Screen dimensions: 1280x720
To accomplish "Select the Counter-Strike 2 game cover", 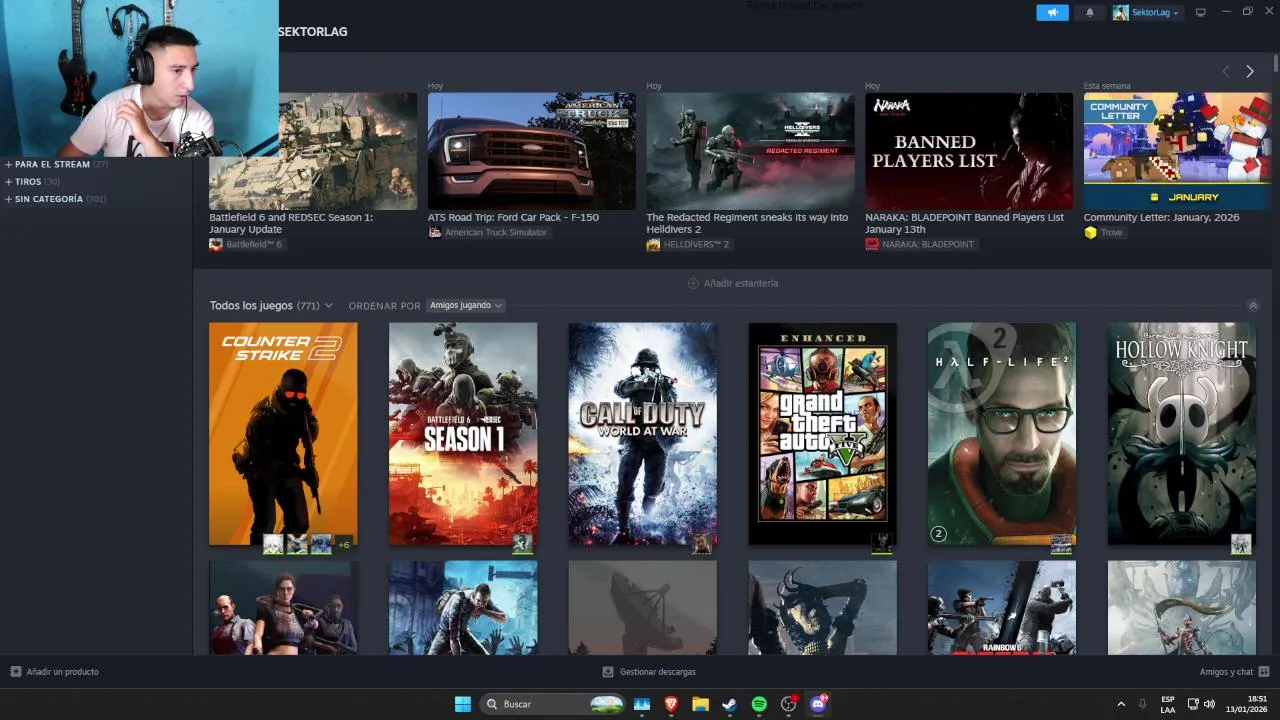I will (x=283, y=434).
